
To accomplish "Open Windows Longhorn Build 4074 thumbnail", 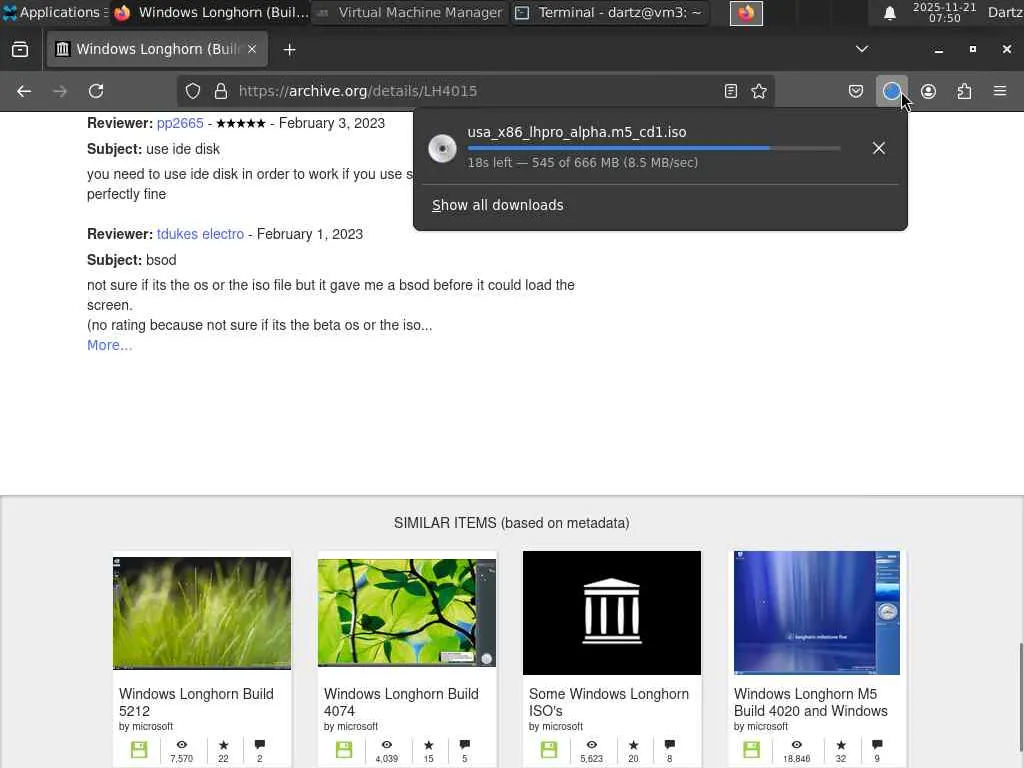I will [x=407, y=613].
